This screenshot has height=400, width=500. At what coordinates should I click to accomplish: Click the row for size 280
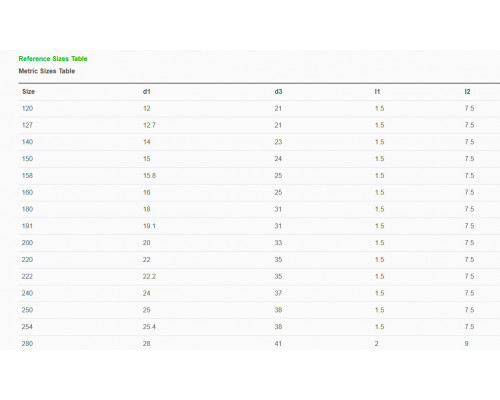[259, 343]
